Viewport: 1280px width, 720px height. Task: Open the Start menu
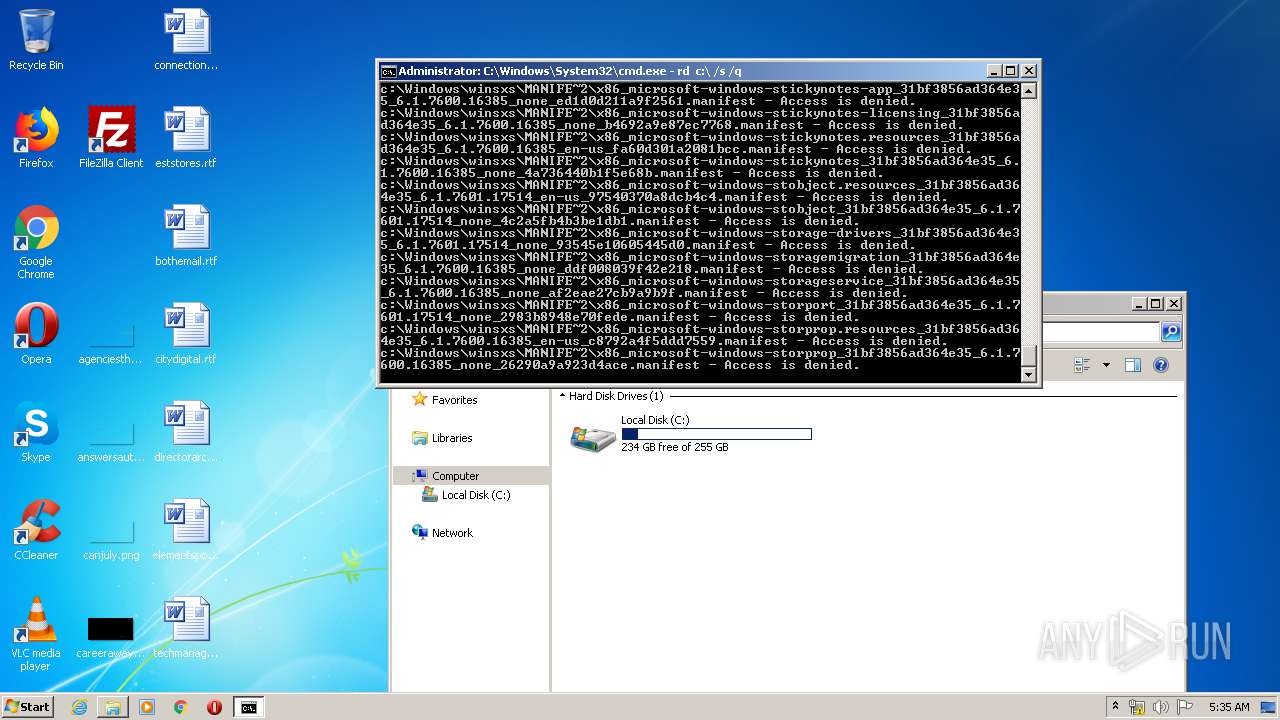[x=28, y=706]
